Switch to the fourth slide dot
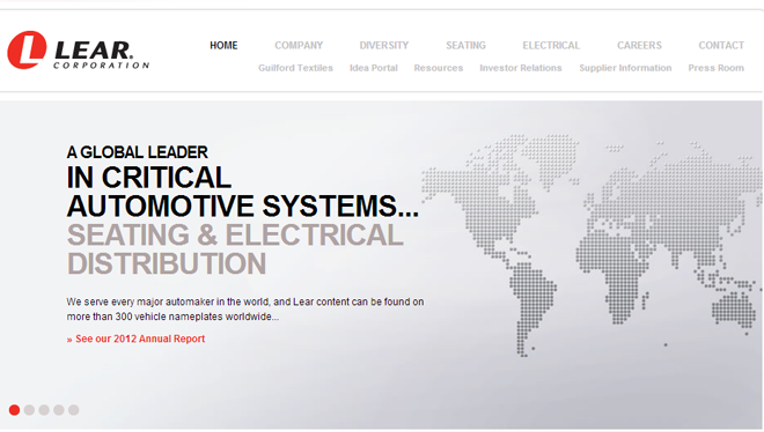 tap(59, 410)
